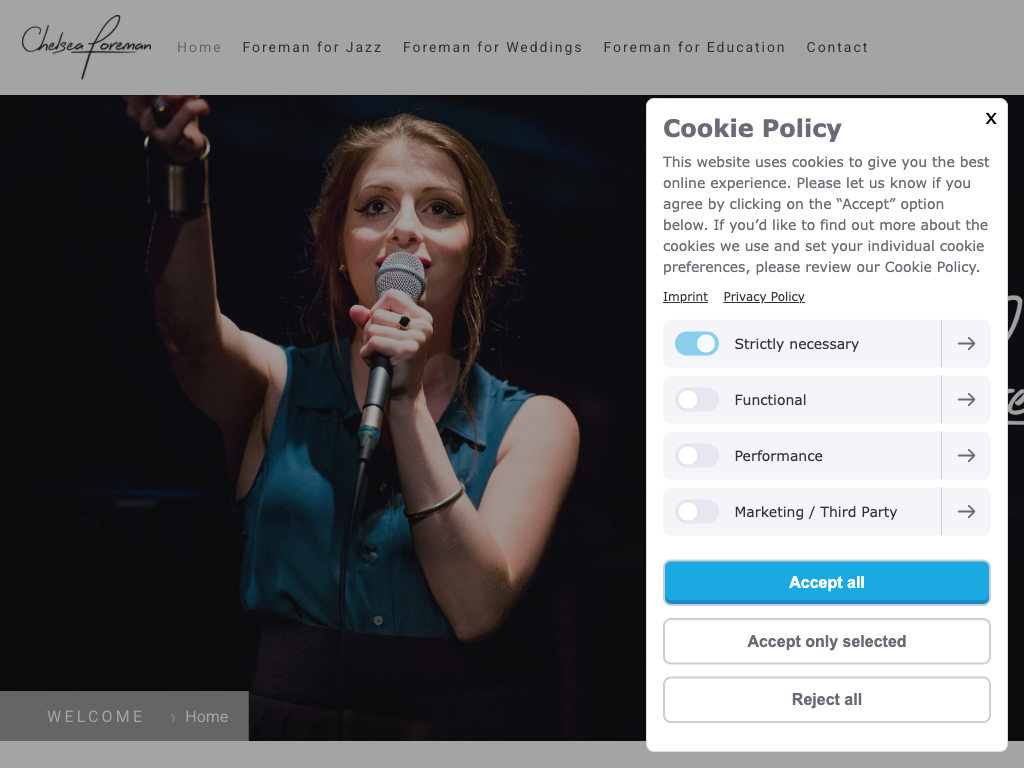Screen dimensions: 1024x768
Task: Expand Strictly necessary details arrow
Action: (x=966, y=344)
